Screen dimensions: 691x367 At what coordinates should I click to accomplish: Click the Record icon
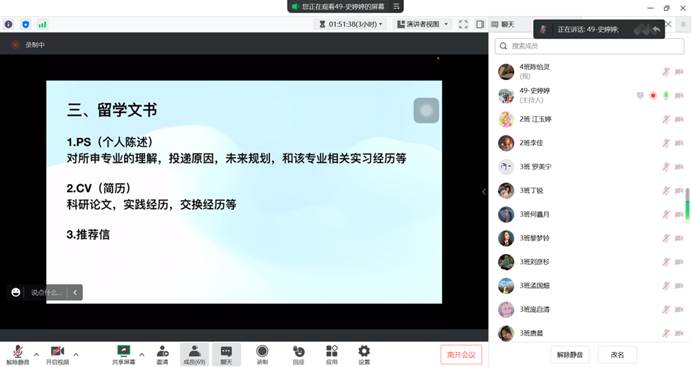(262, 355)
